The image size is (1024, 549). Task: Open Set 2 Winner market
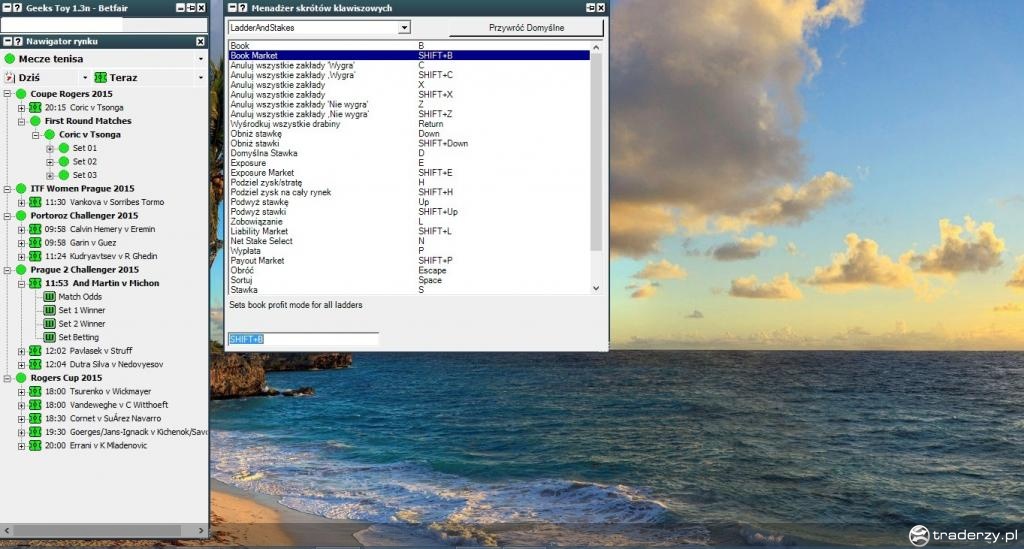[82, 324]
